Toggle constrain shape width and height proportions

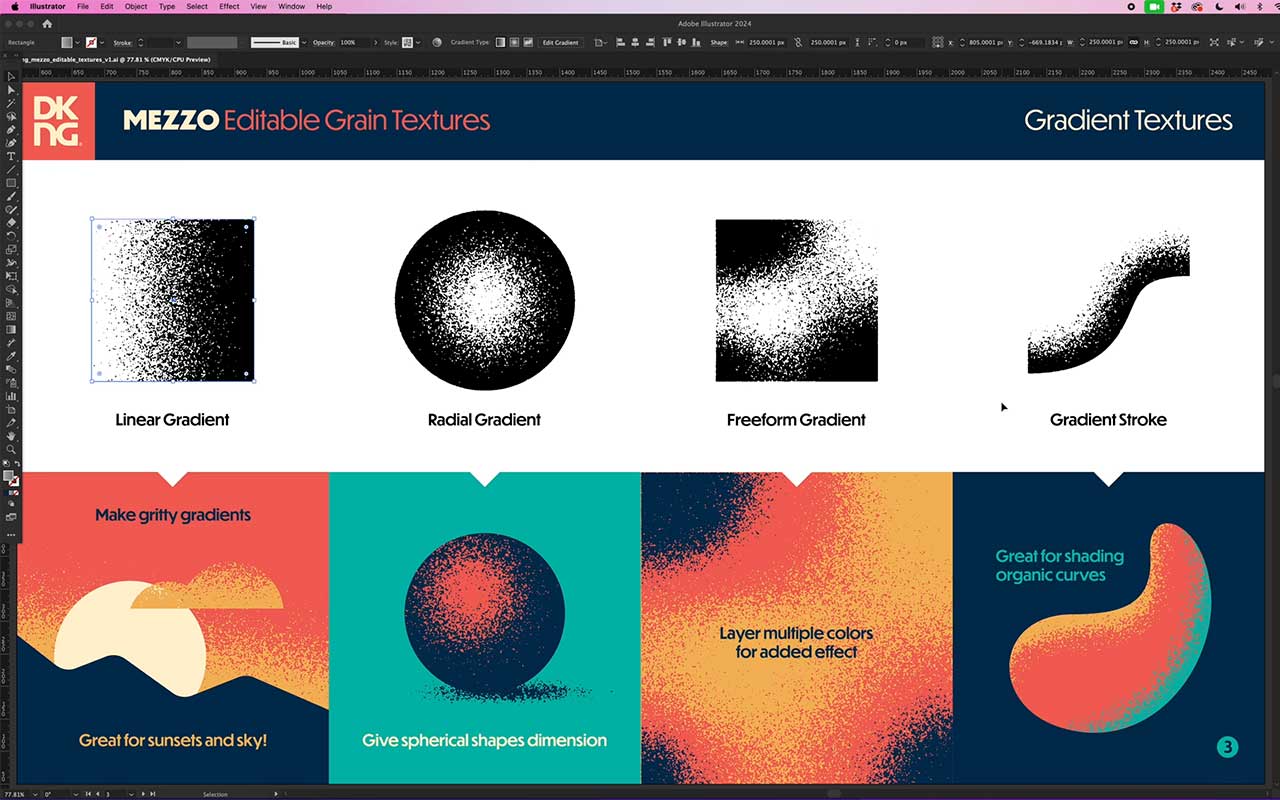tap(799, 43)
